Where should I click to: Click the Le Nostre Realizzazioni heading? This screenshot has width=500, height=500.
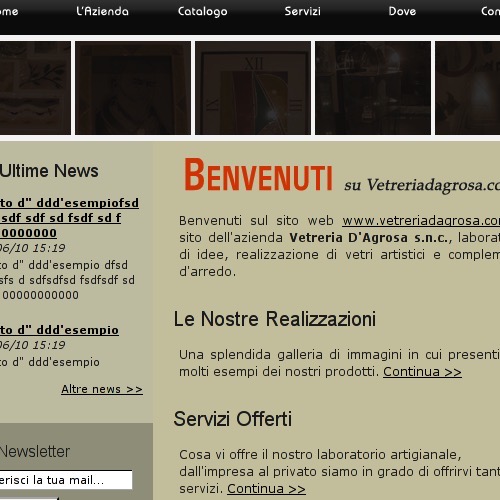point(275,319)
